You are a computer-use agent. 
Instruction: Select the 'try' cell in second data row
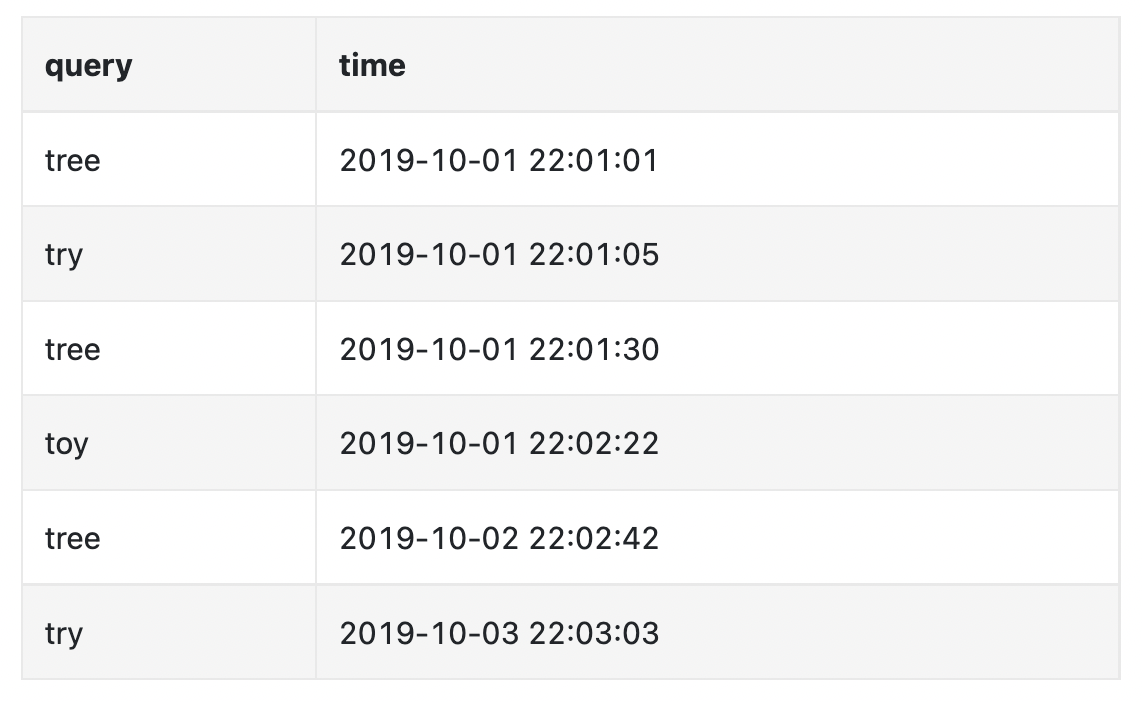tap(64, 255)
